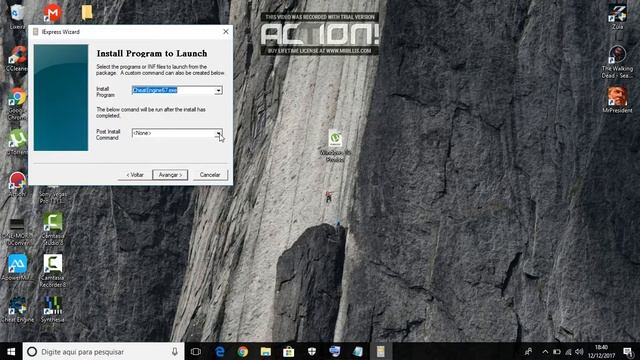Open File Explorer from taskbar
Screen dimensions: 640x360
click(266, 351)
